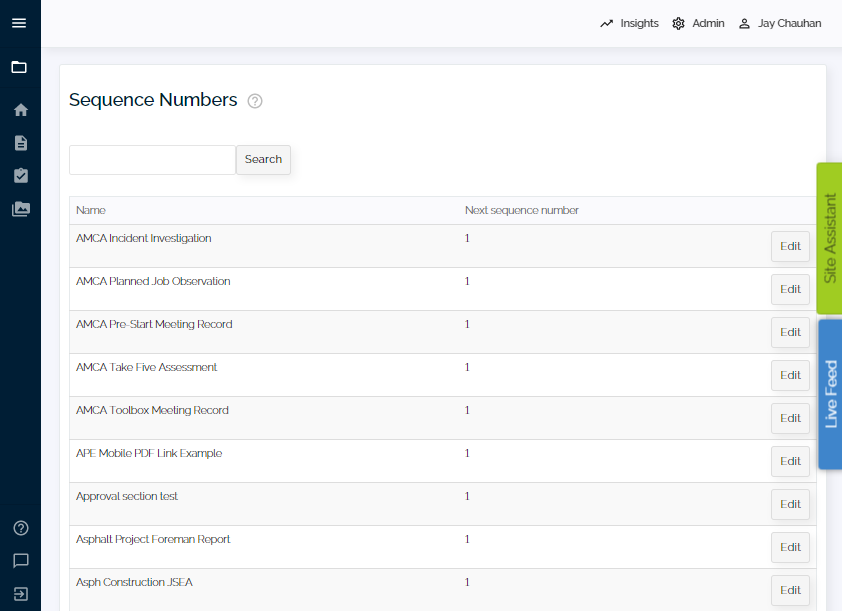The image size is (842, 611).
Task: Open the AMCA Incident Investigation link
Action: [143, 238]
